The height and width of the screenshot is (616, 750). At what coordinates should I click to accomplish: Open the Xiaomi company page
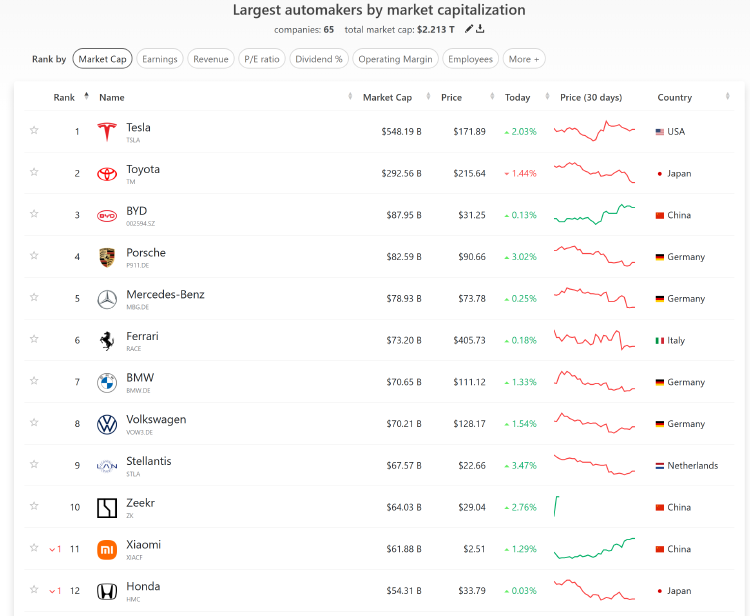[x=143, y=545]
